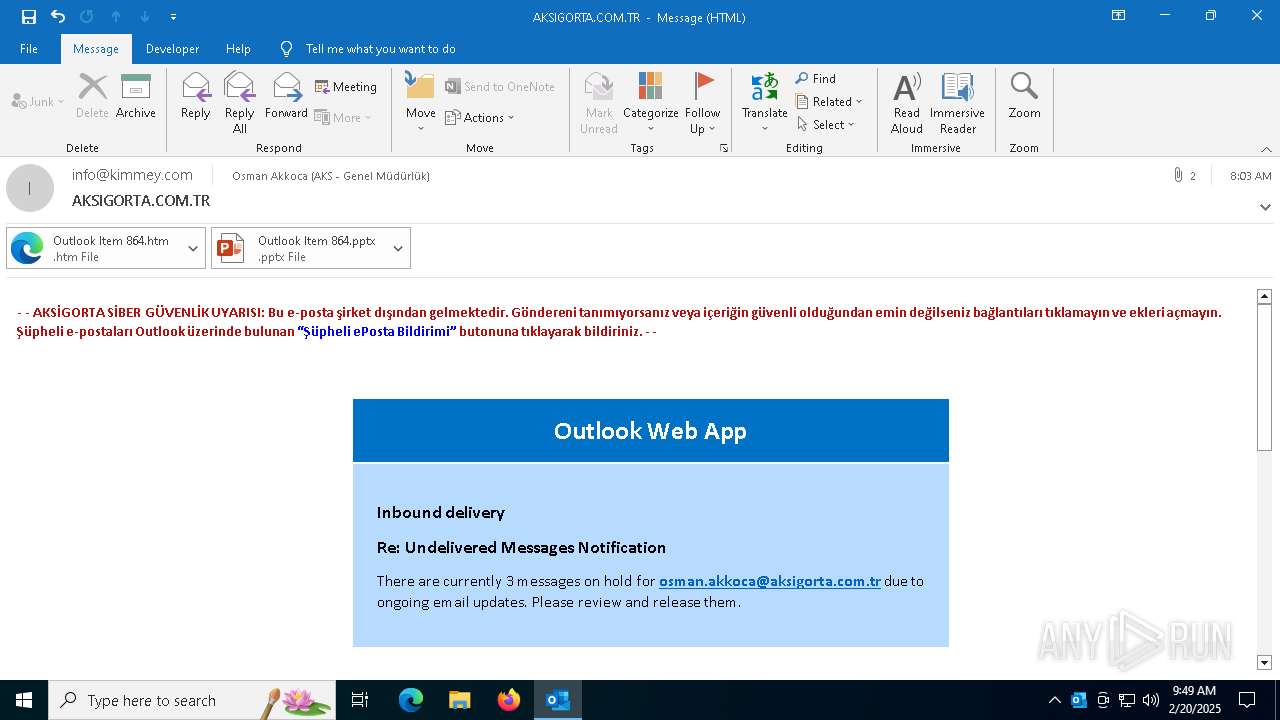Launch Microsoft Edge from taskbar
This screenshot has height=720, width=1280.
(410, 700)
